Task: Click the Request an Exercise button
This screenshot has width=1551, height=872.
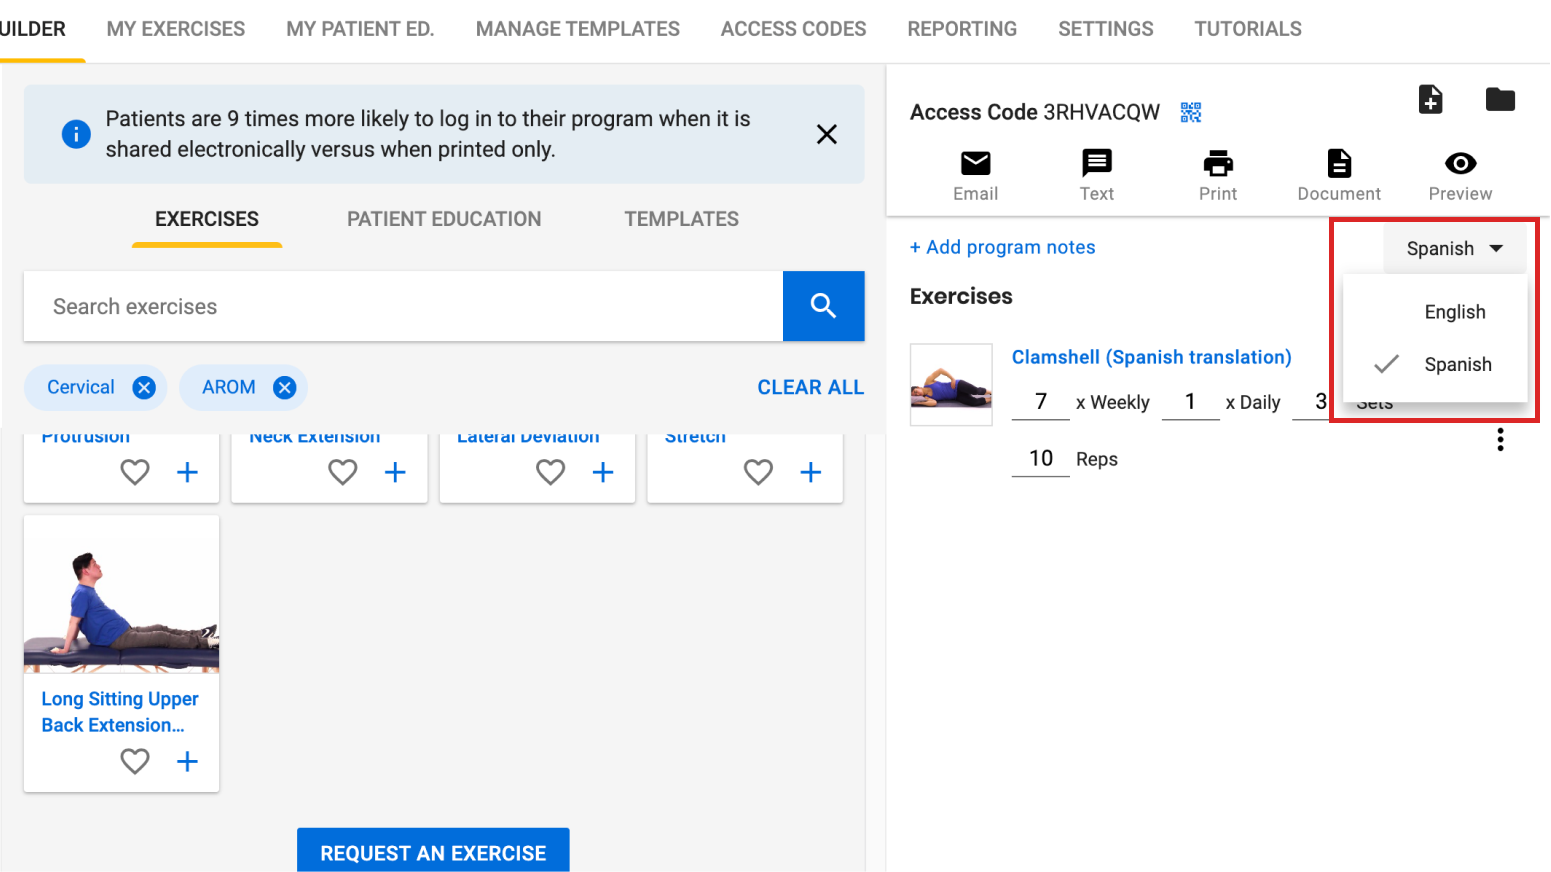Action: pos(433,852)
